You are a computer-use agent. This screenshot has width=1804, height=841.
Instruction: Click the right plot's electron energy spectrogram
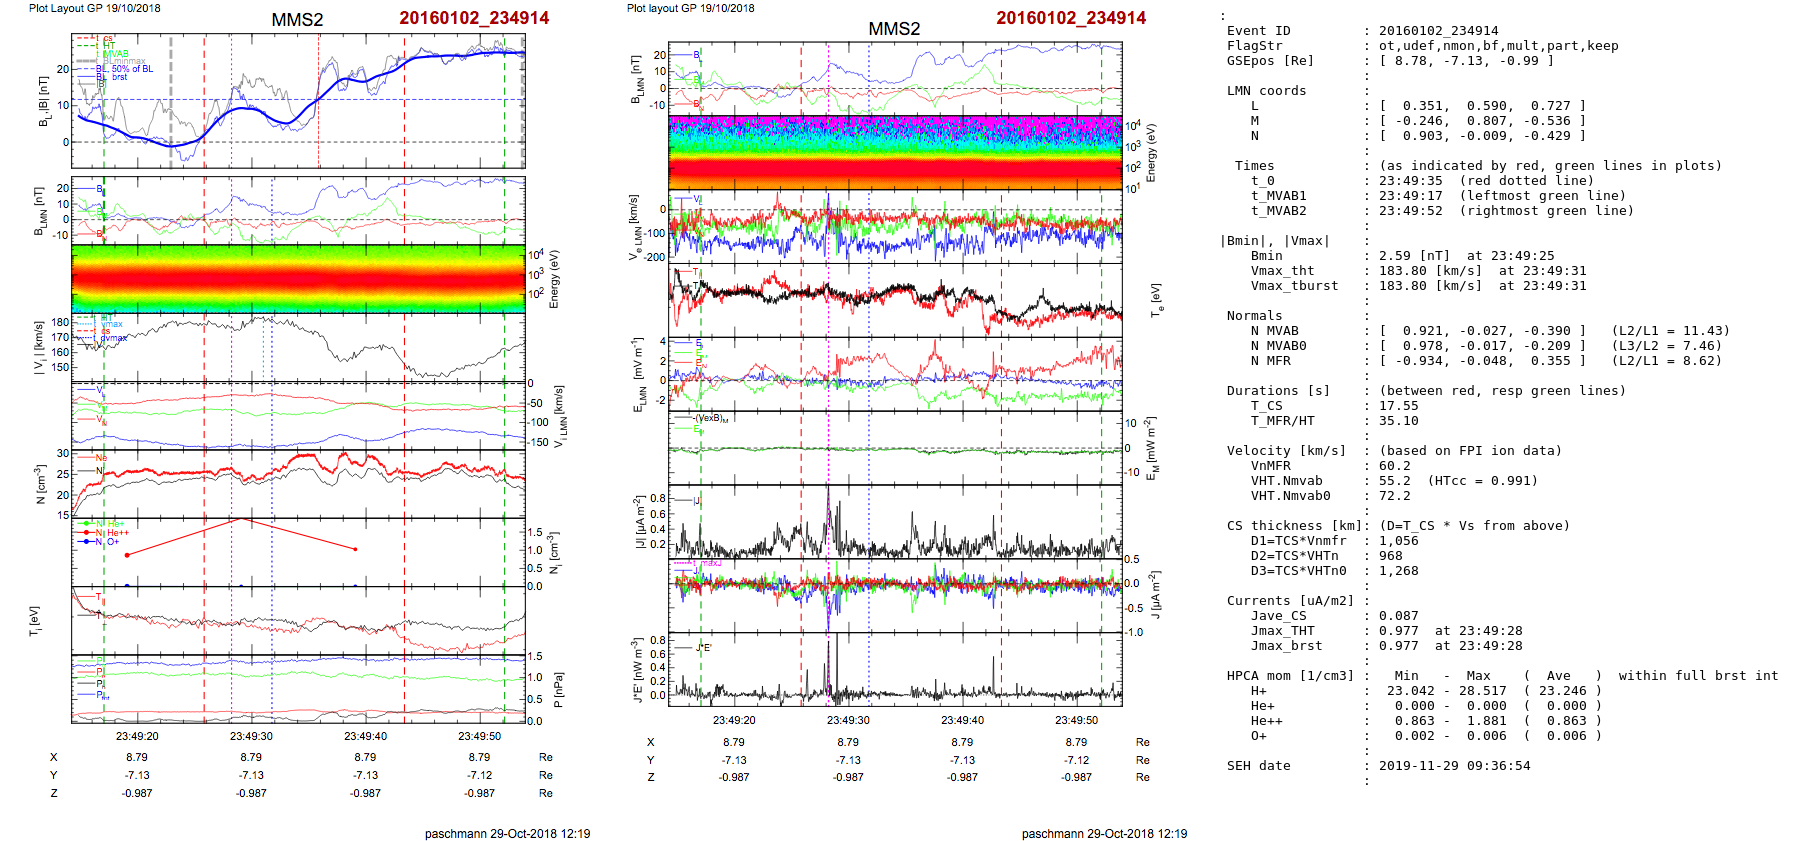click(x=894, y=152)
